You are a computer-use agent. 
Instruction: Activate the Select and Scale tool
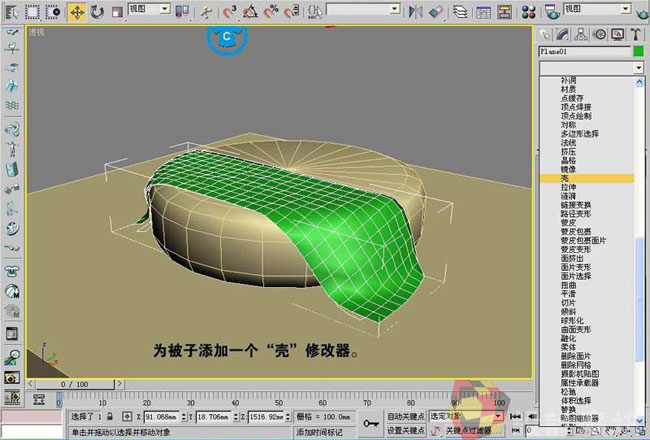click(x=116, y=12)
